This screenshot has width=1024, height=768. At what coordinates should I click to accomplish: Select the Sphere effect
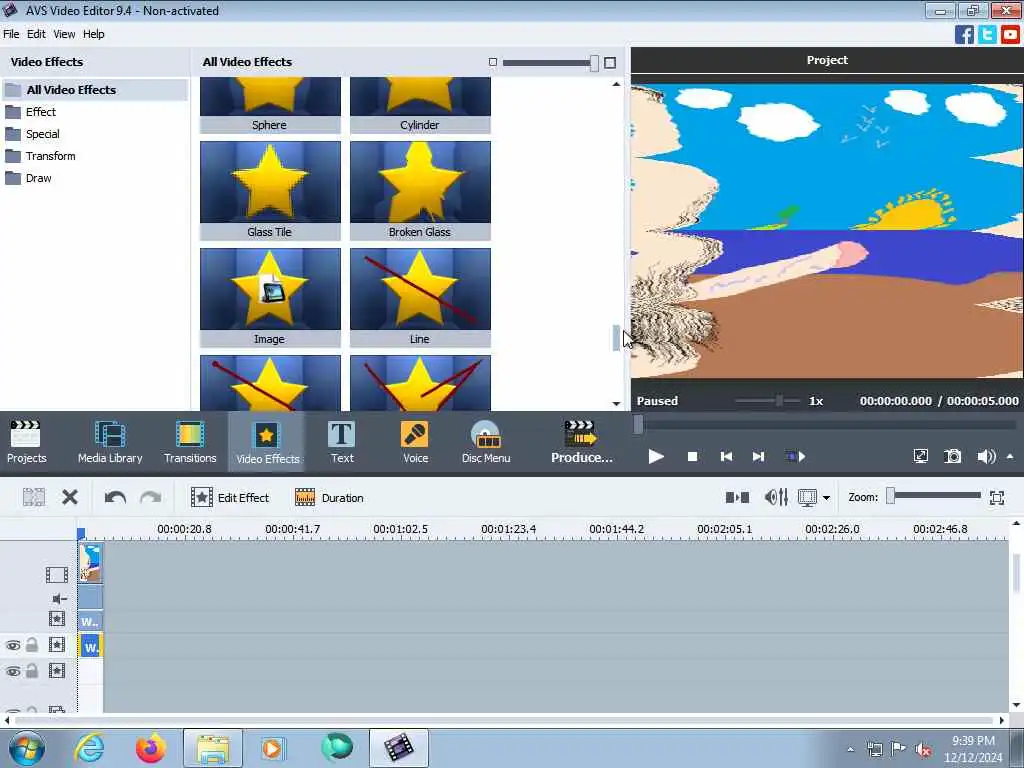270,106
